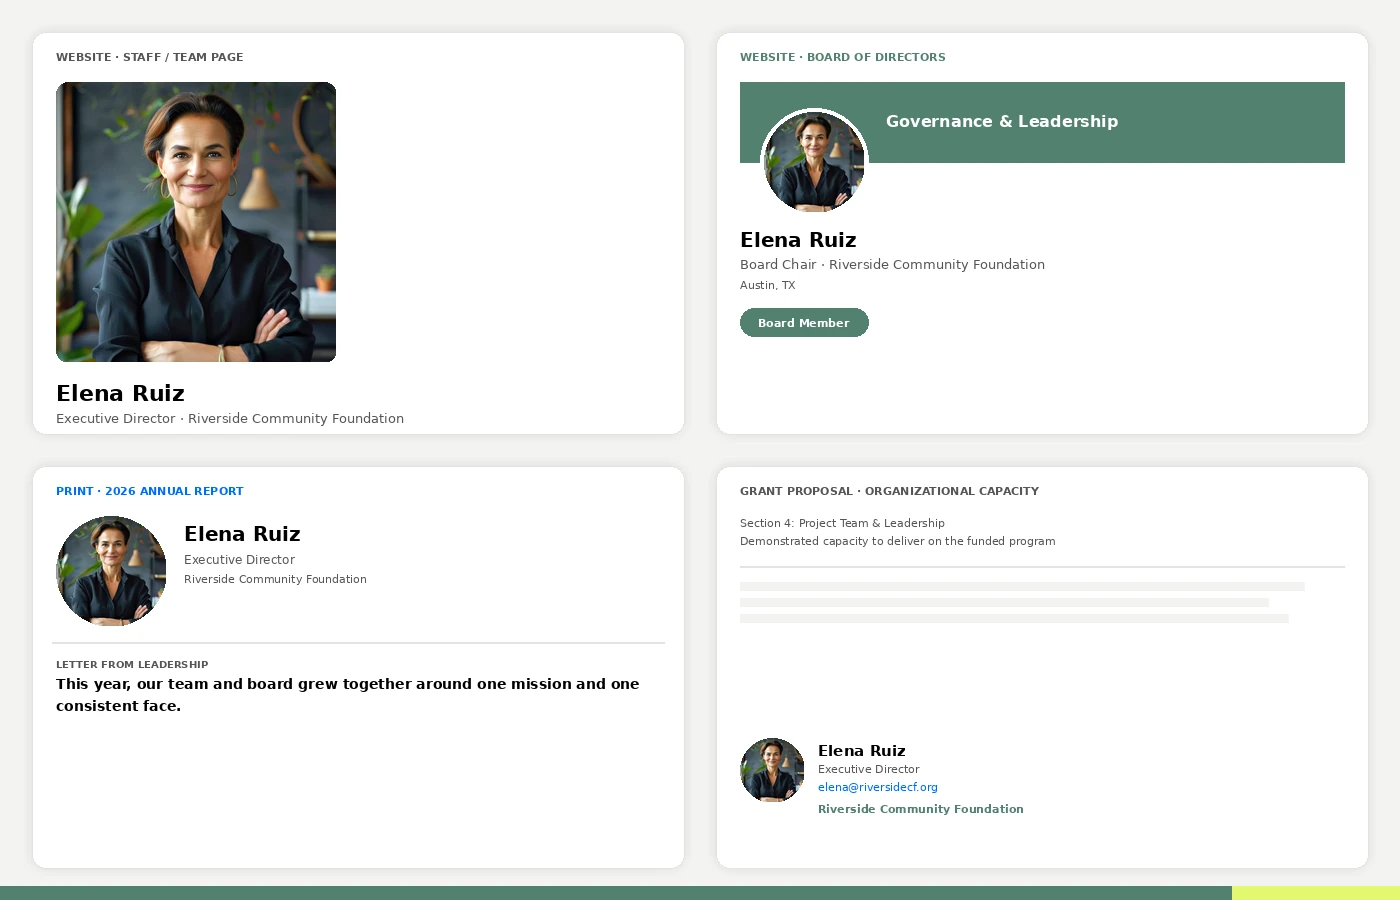Screen dimensions: 1400x900
Task: Select the 'Website · Board of Directors' label
Action: click(x=843, y=57)
